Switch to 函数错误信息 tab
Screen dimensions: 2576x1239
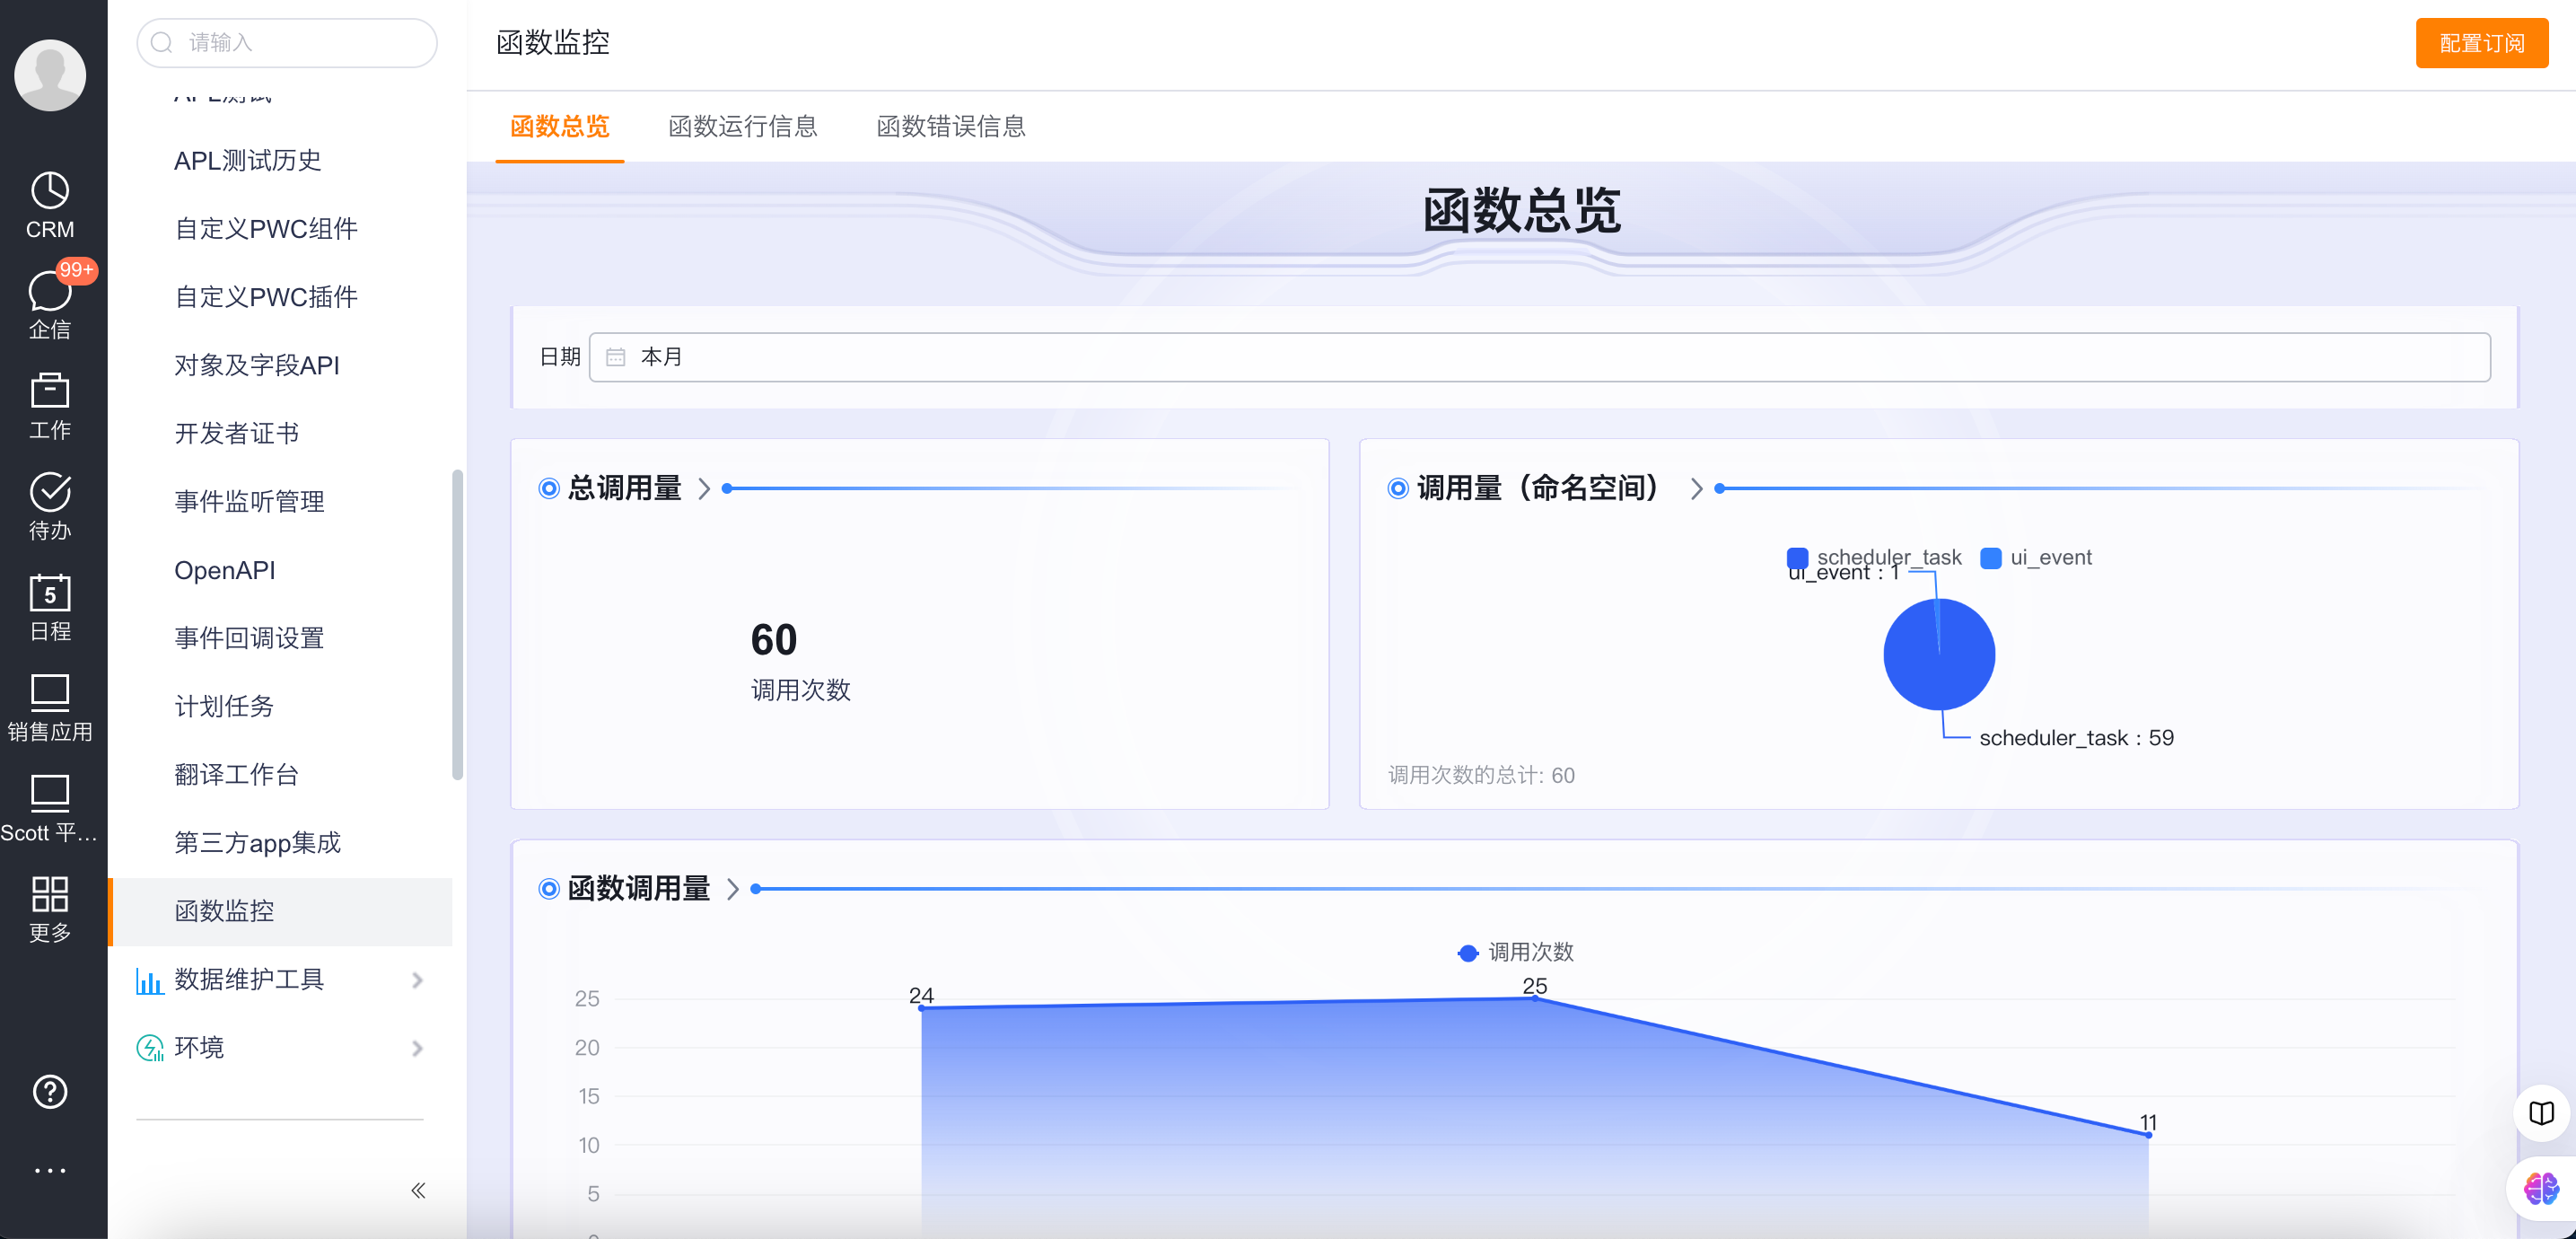tap(951, 127)
